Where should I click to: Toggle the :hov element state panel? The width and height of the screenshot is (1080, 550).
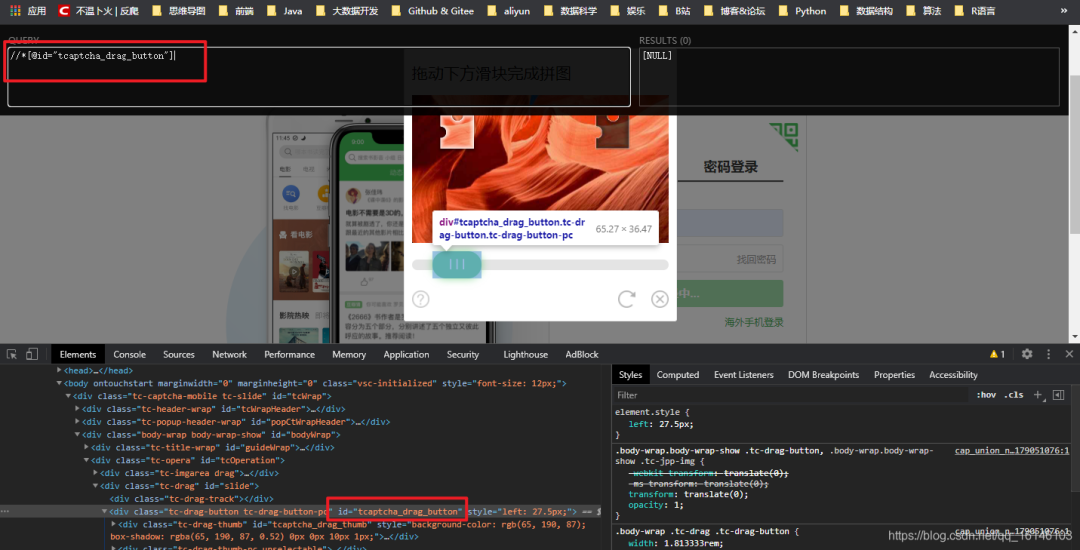click(986, 394)
